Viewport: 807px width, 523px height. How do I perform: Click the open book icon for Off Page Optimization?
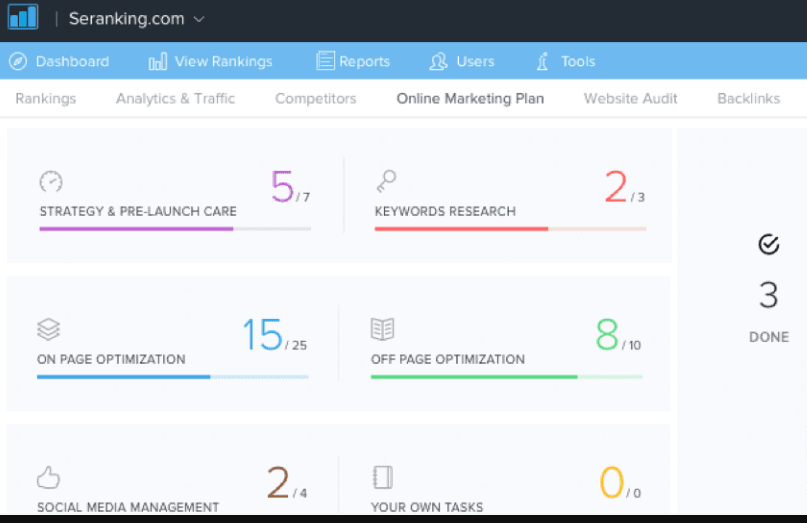tap(383, 329)
